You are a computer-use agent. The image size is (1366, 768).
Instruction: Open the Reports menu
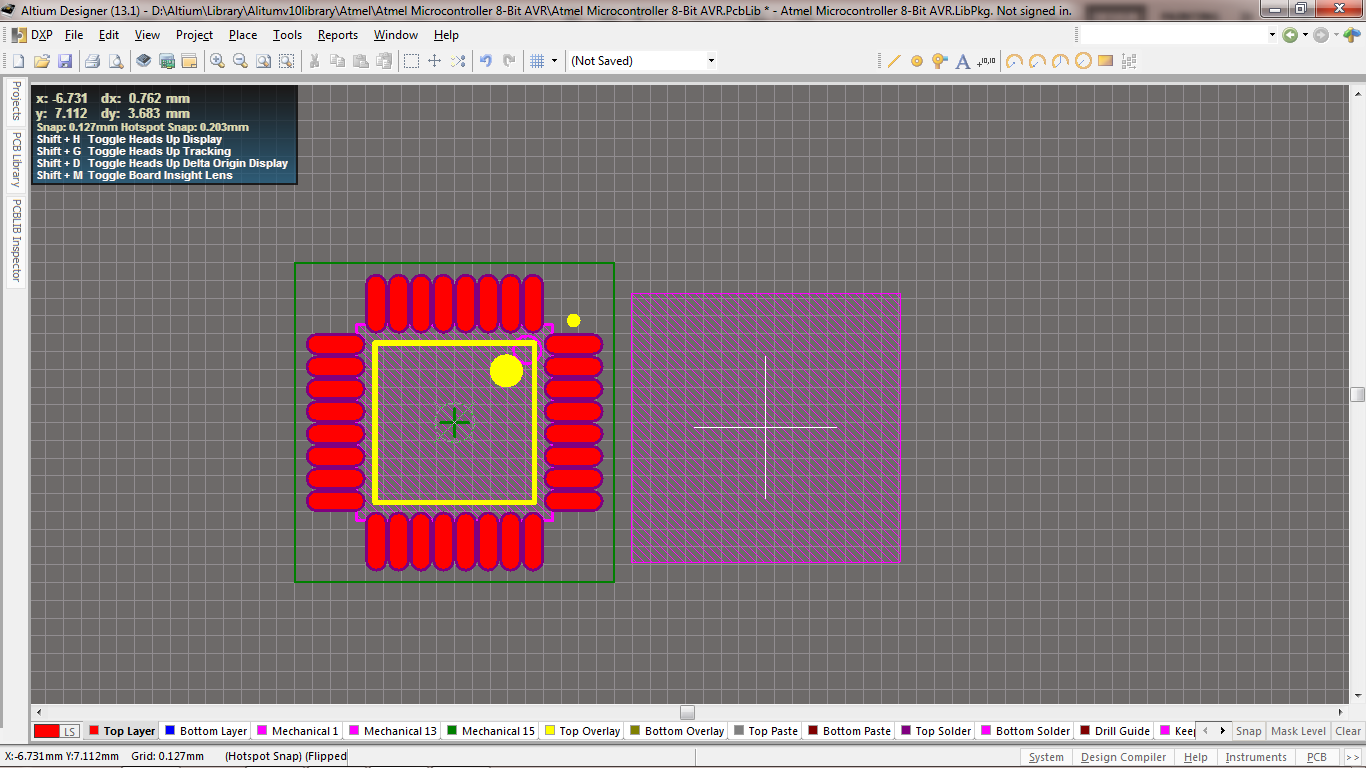pos(337,34)
